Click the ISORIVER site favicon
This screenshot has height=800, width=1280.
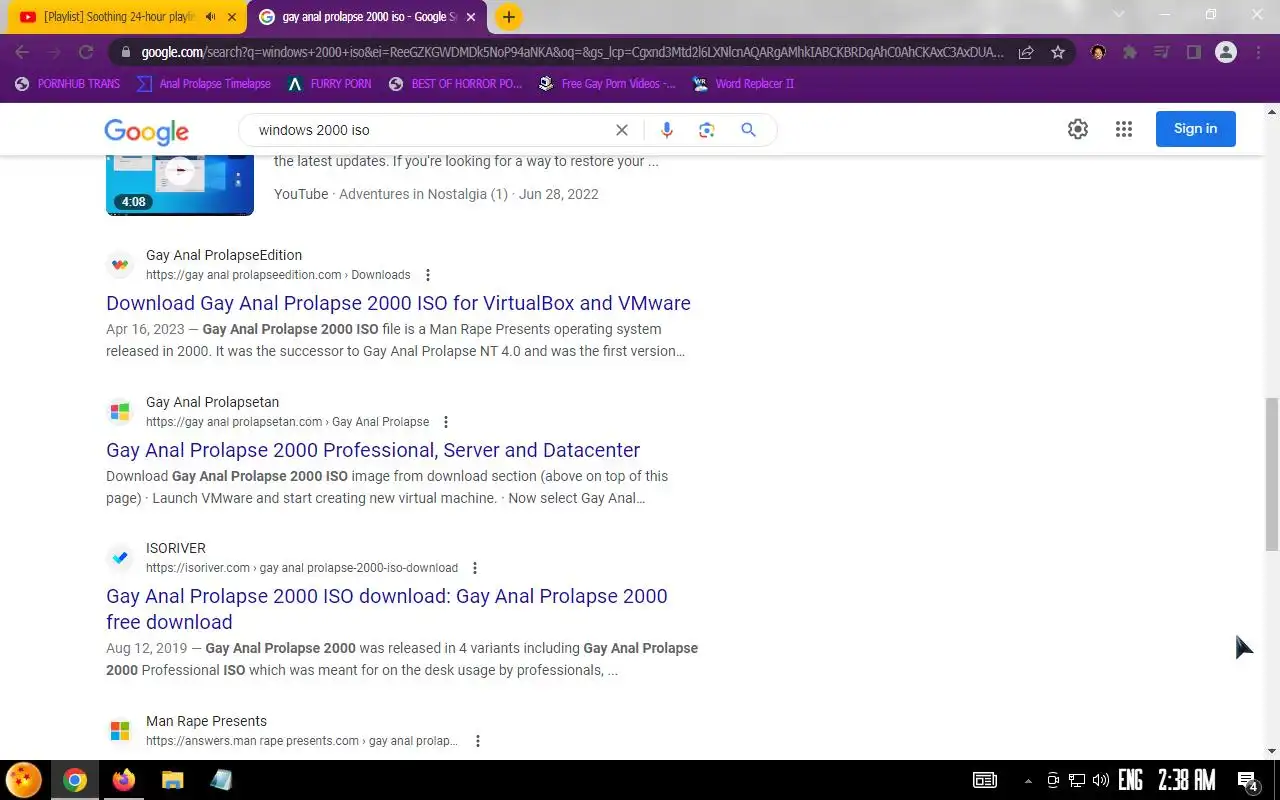point(120,558)
